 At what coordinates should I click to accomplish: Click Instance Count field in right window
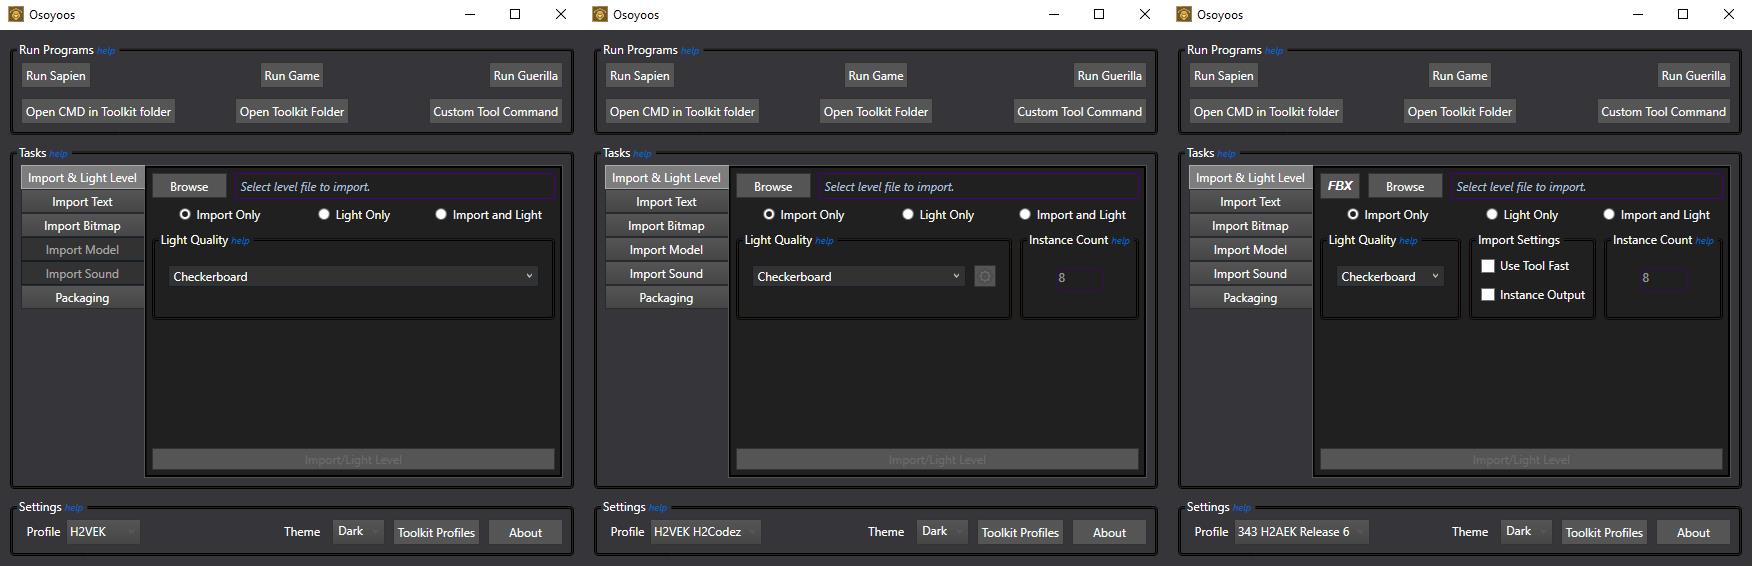pyautogui.click(x=1662, y=278)
